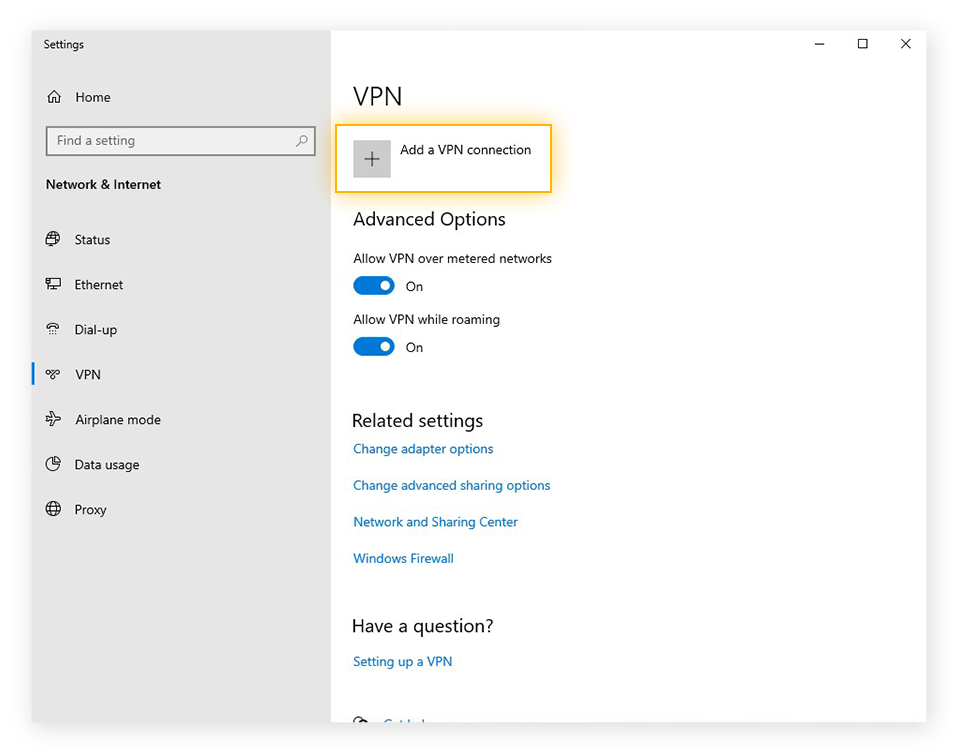The image size is (960, 752).
Task: Select the VPN icon in the sidebar
Action: click(x=53, y=374)
